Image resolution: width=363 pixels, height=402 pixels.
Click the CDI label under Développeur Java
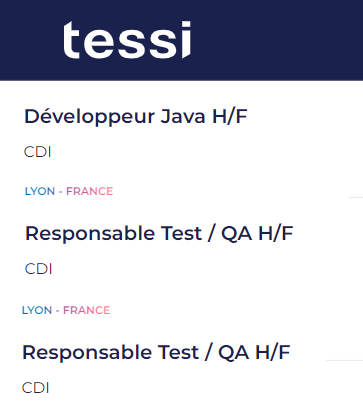(x=38, y=152)
